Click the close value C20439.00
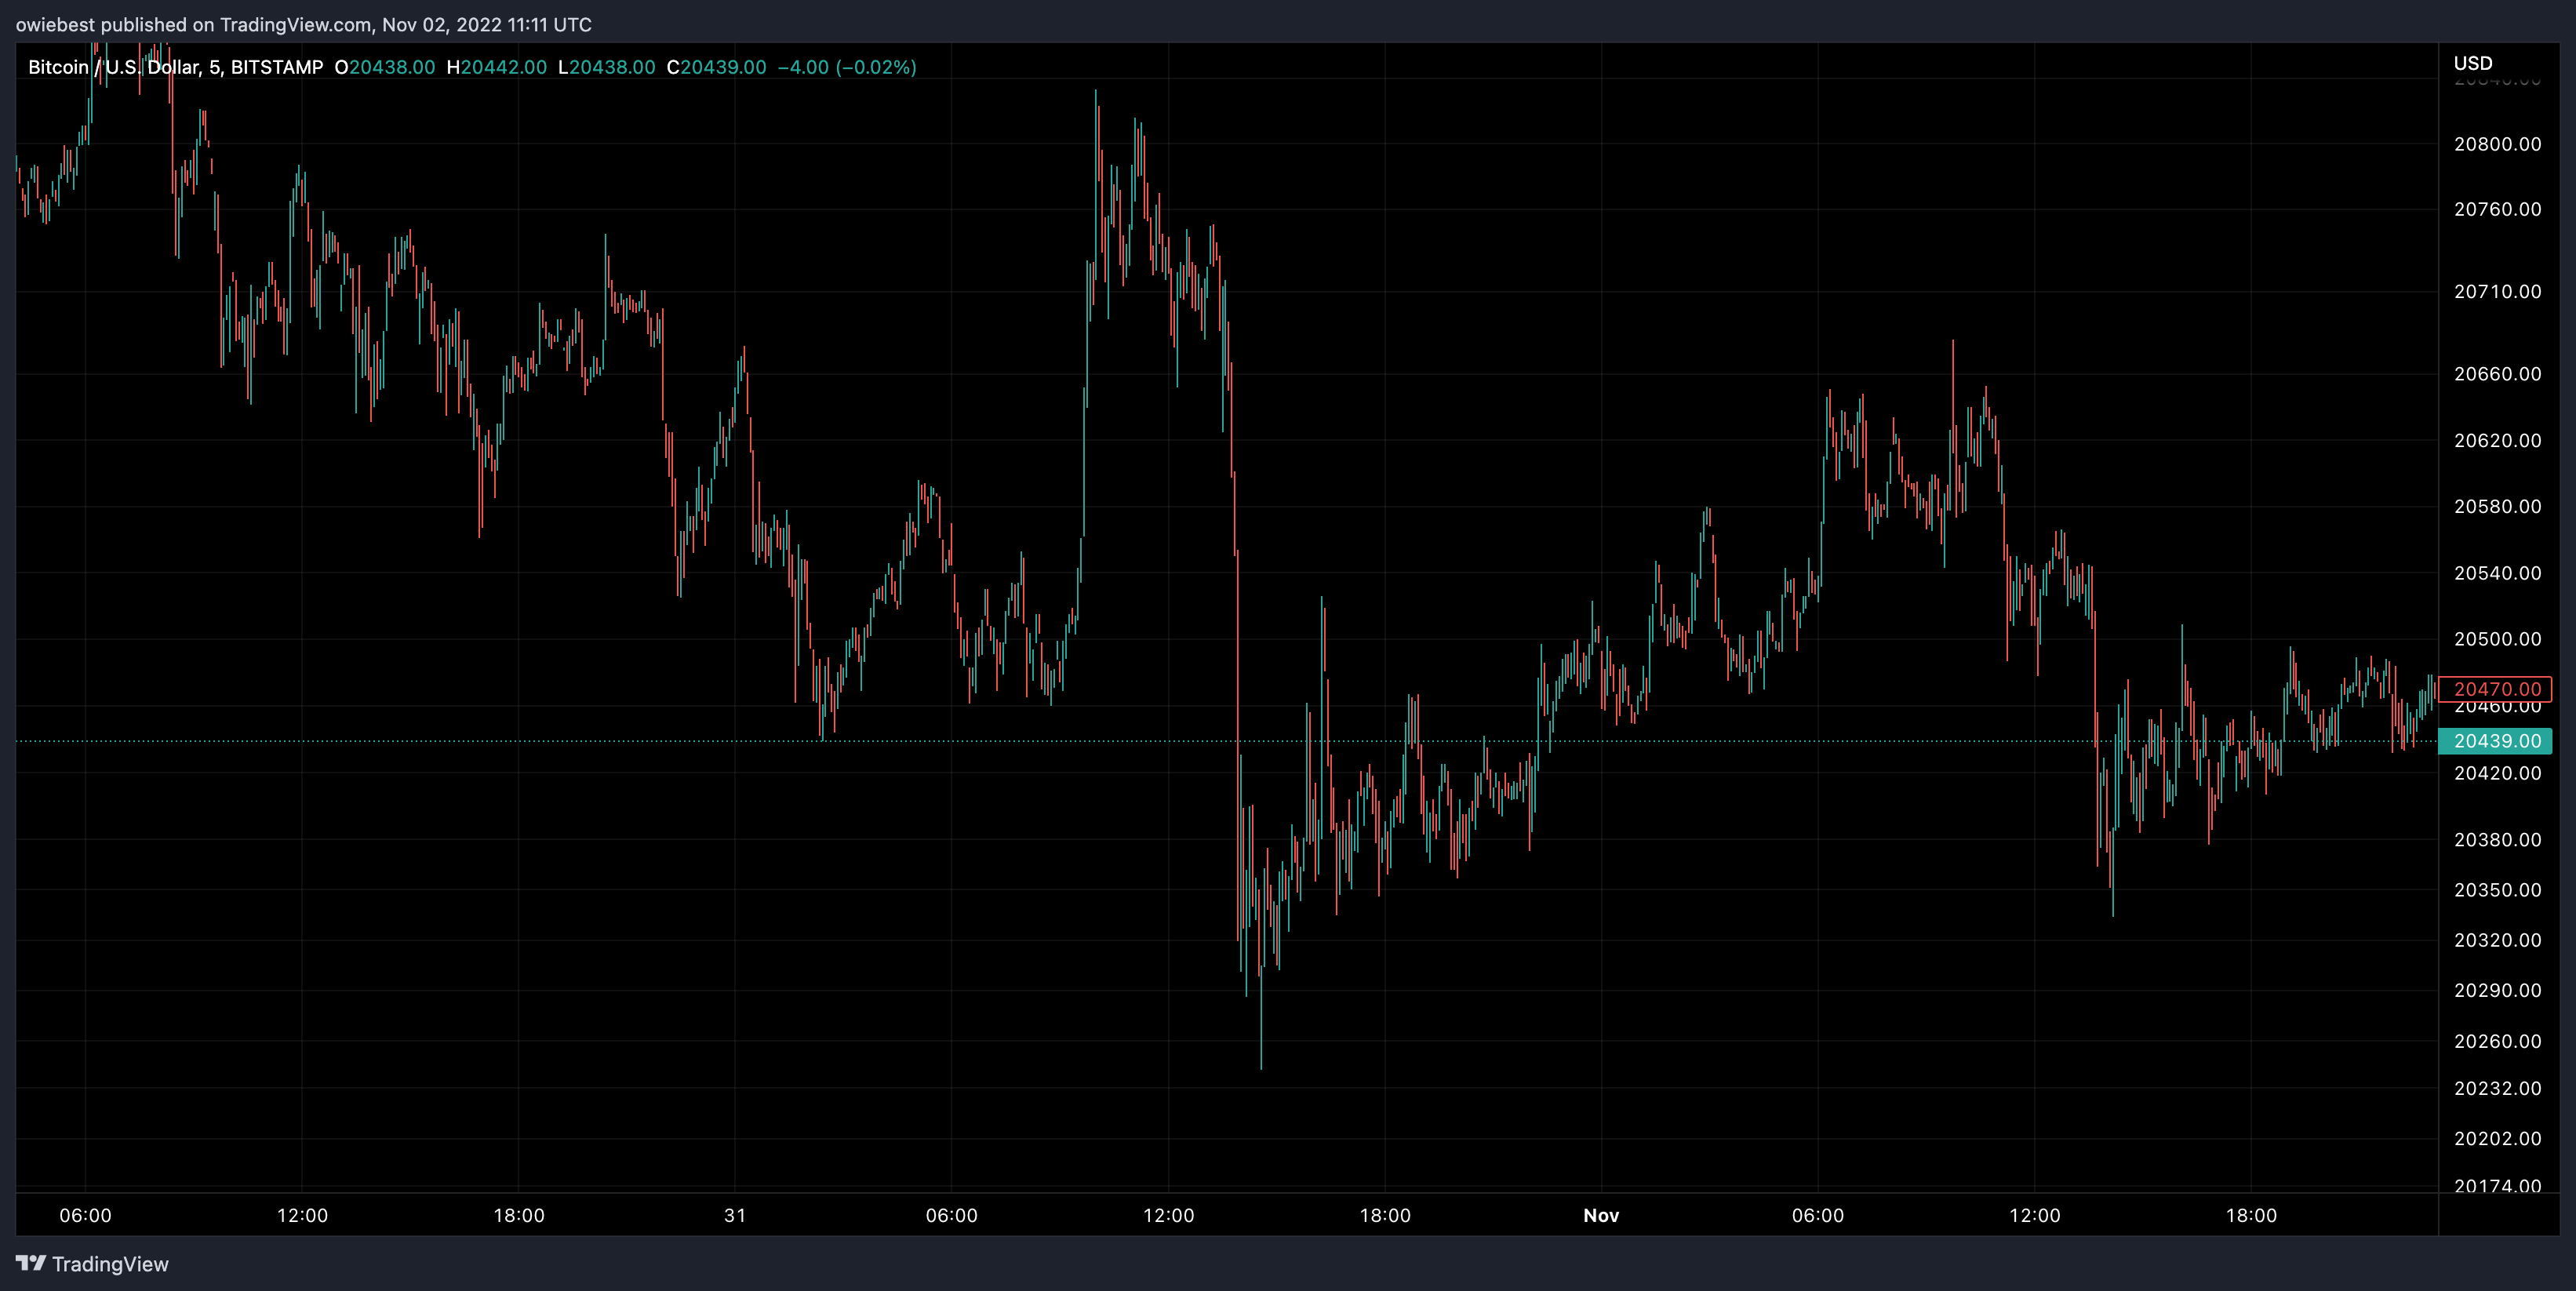The width and height of the screenshot is (2576, 1291). coord(716,67)
